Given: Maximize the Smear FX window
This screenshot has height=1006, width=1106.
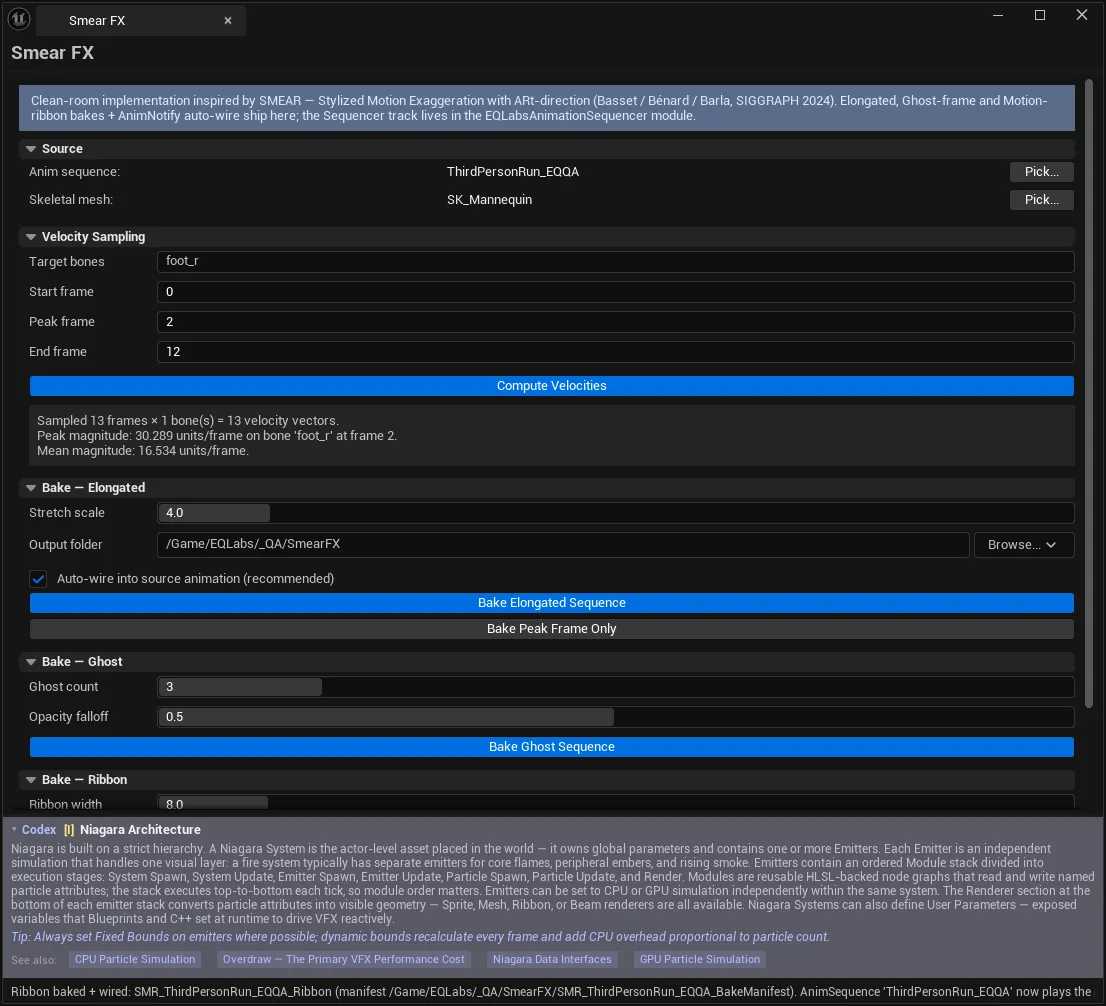Looking at the screenshot, I should (1040, 16).
